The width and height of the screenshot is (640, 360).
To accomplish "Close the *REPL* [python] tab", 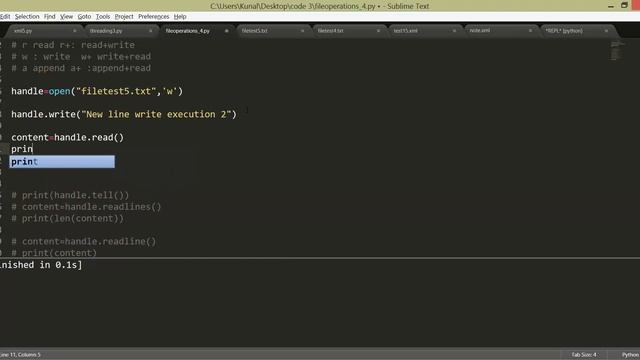I will pos(606,31).
